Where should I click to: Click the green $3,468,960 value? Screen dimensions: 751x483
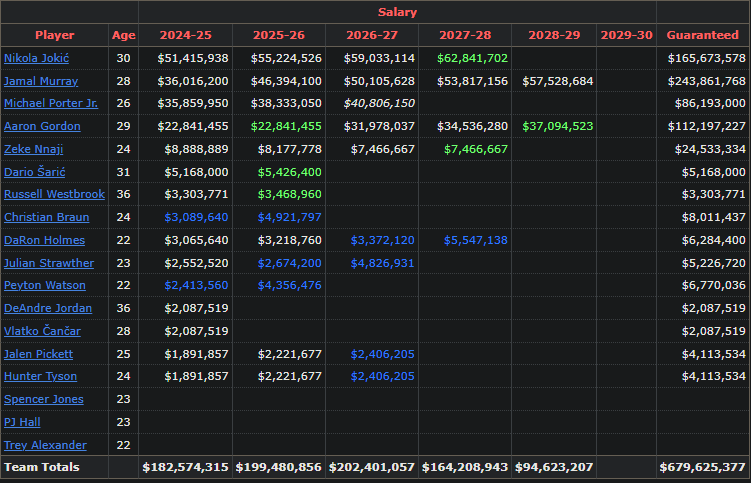290,194
